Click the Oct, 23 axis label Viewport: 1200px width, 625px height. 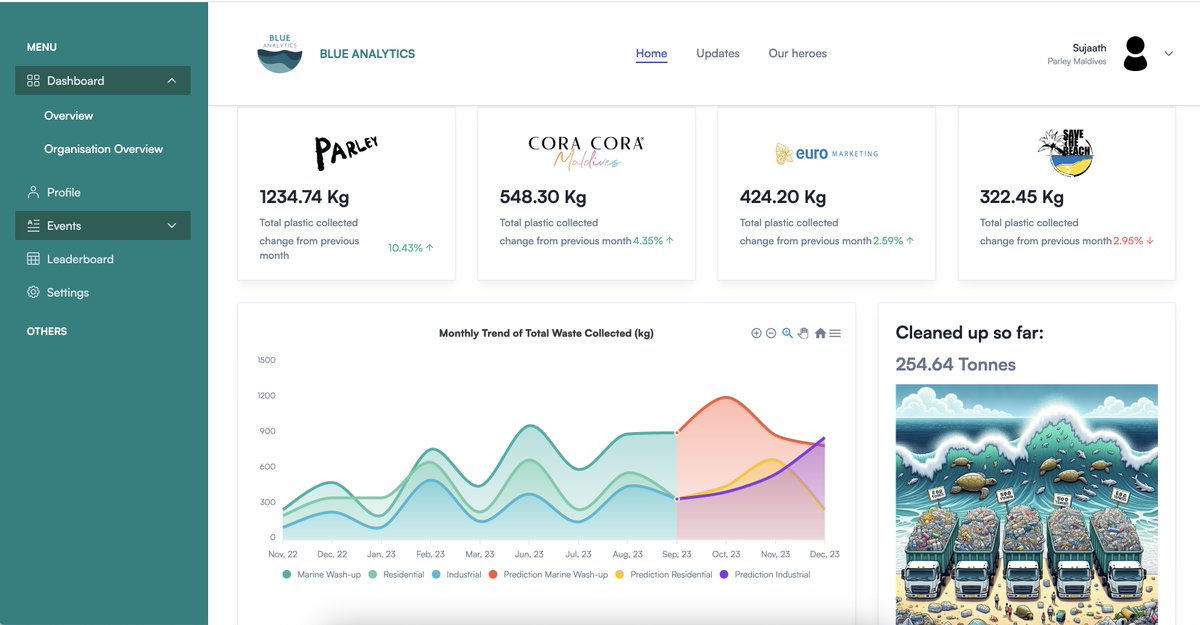(x=726, y=554)
